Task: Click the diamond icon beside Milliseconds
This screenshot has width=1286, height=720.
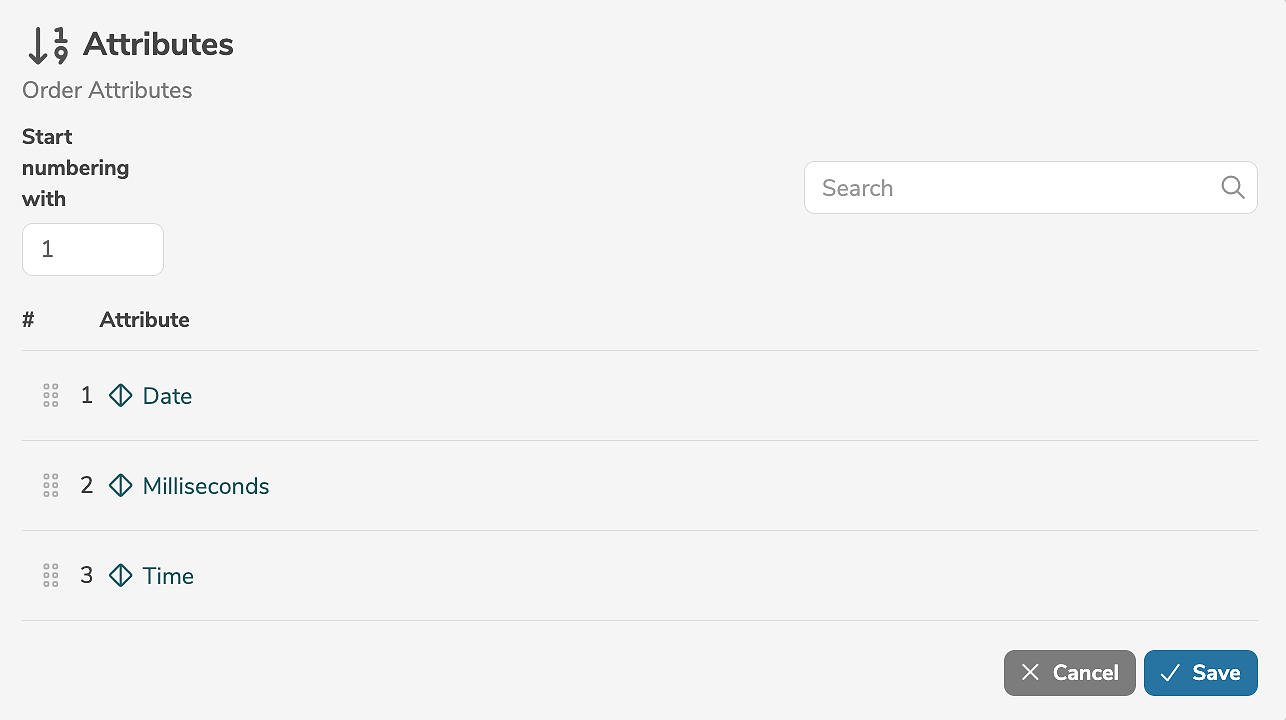Action: 121,486
